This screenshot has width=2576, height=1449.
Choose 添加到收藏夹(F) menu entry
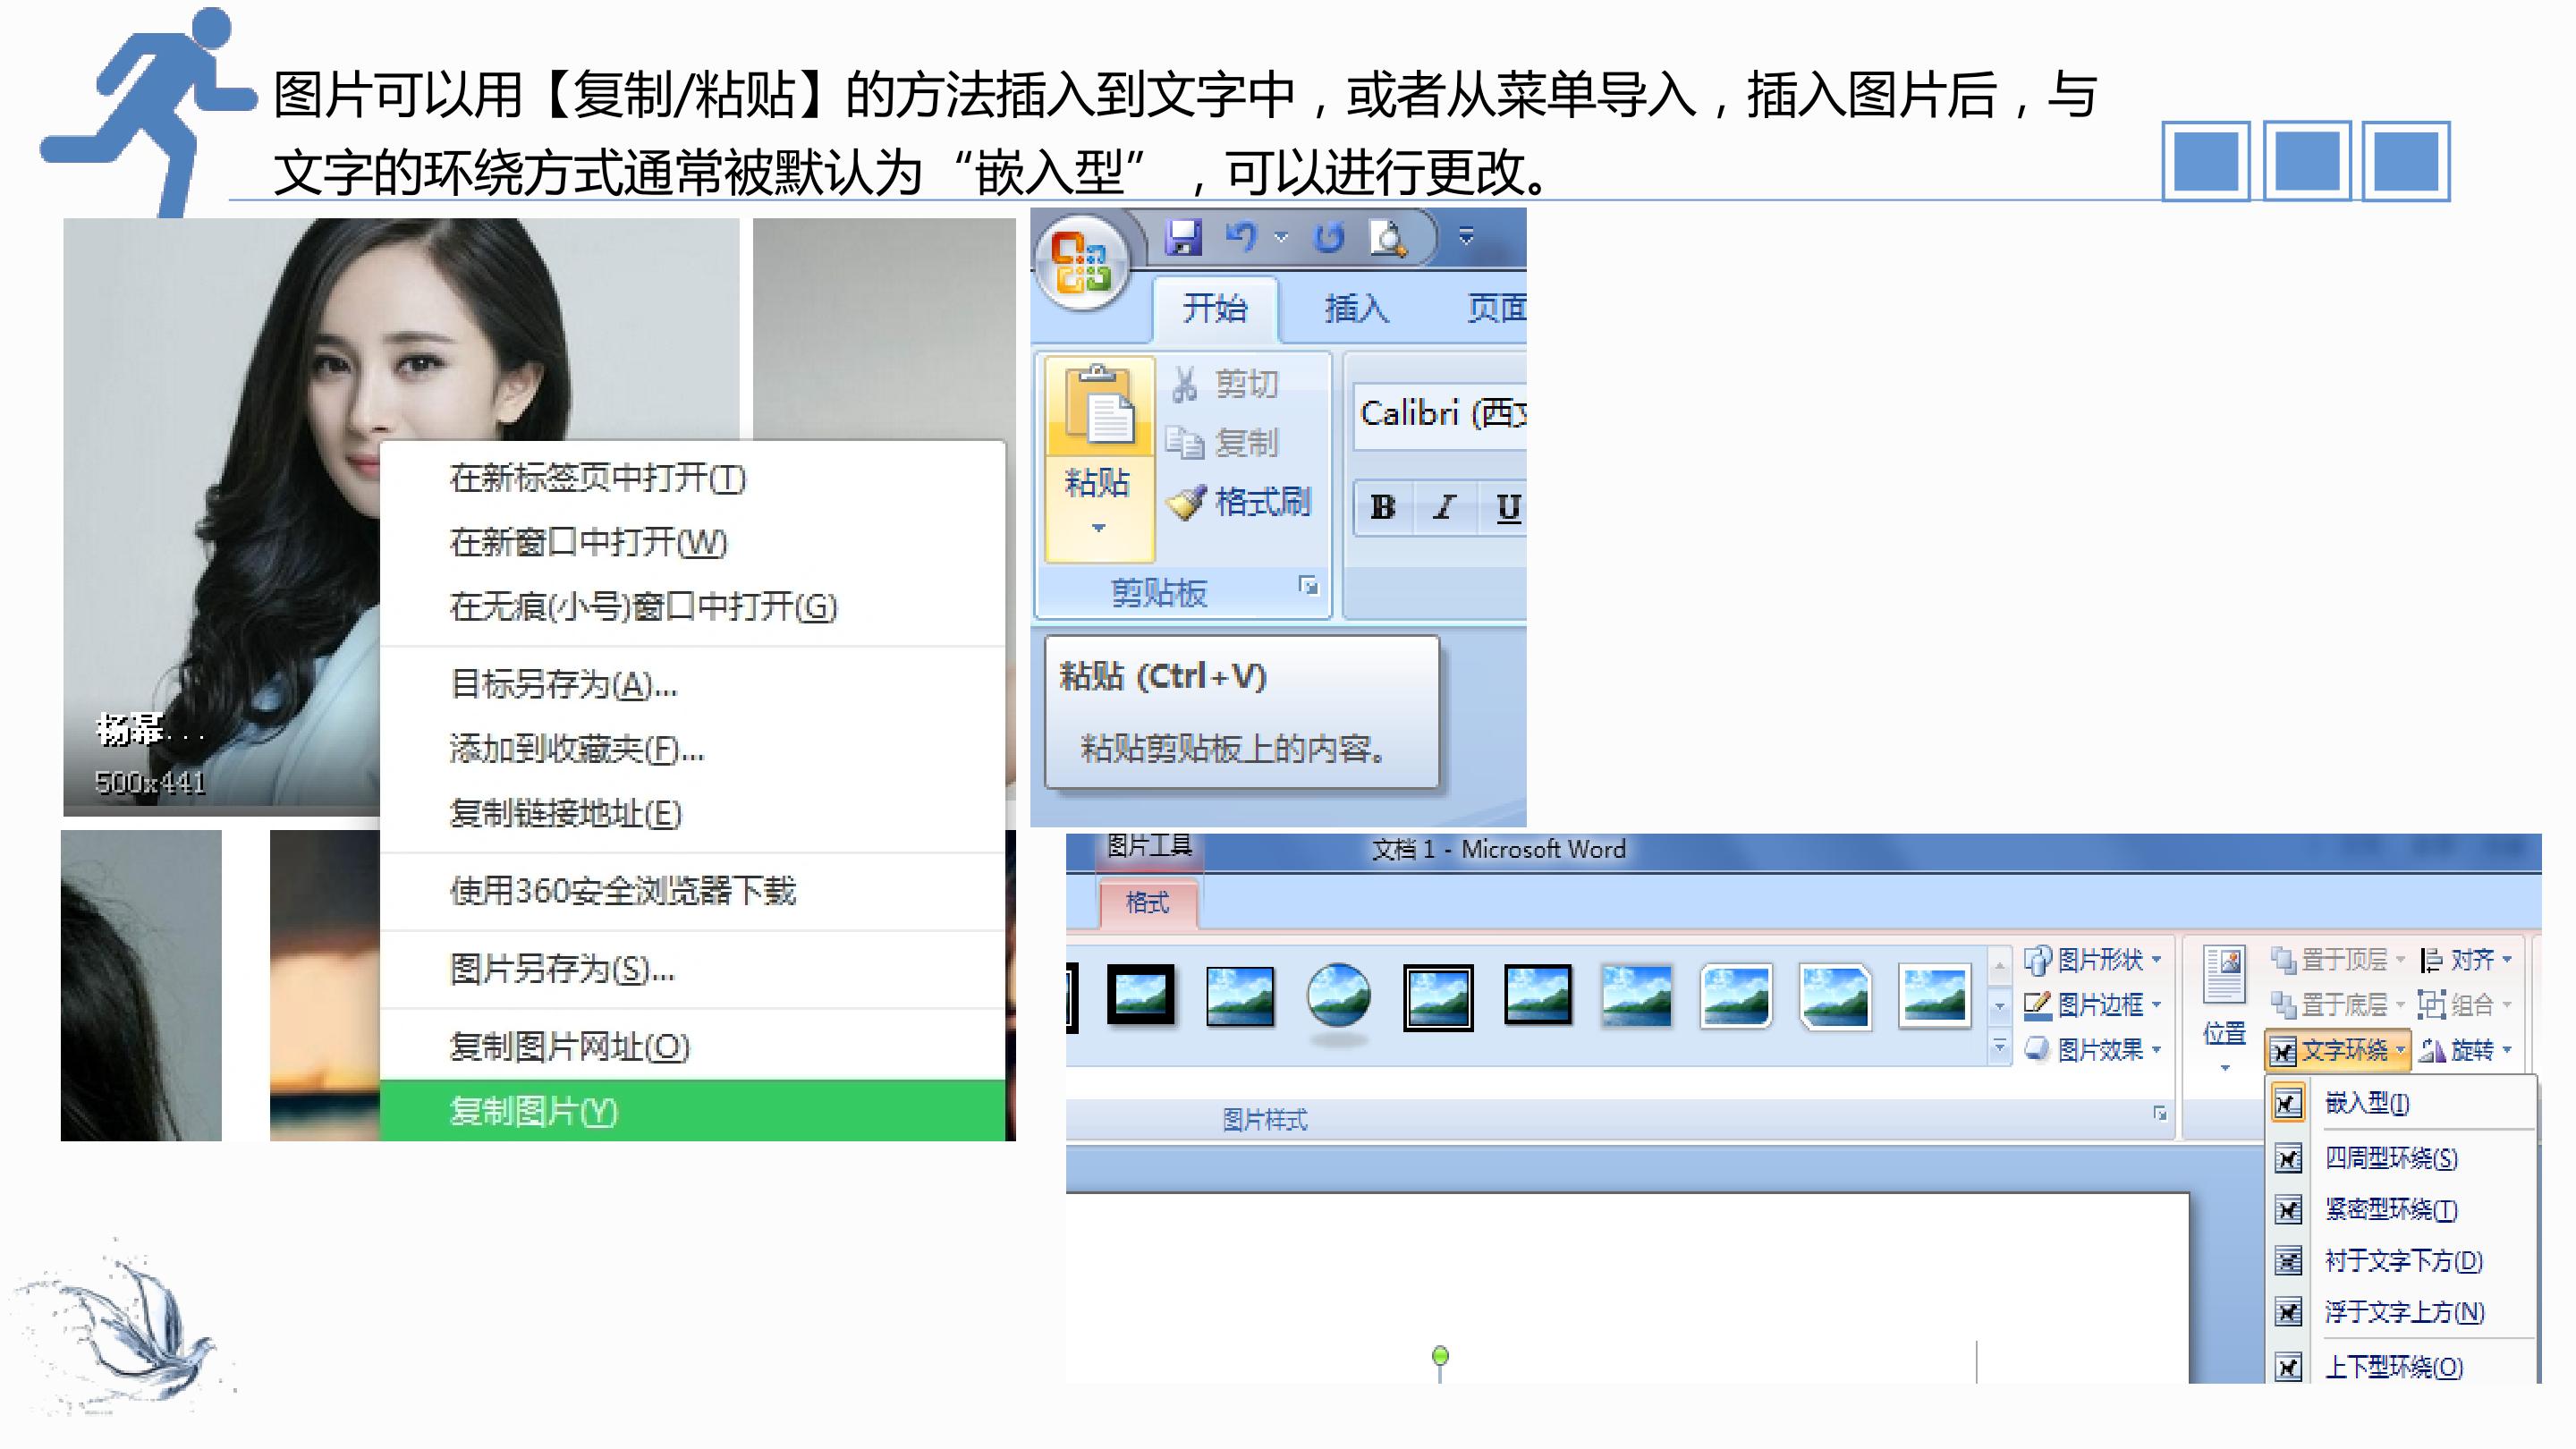point(692,749)
